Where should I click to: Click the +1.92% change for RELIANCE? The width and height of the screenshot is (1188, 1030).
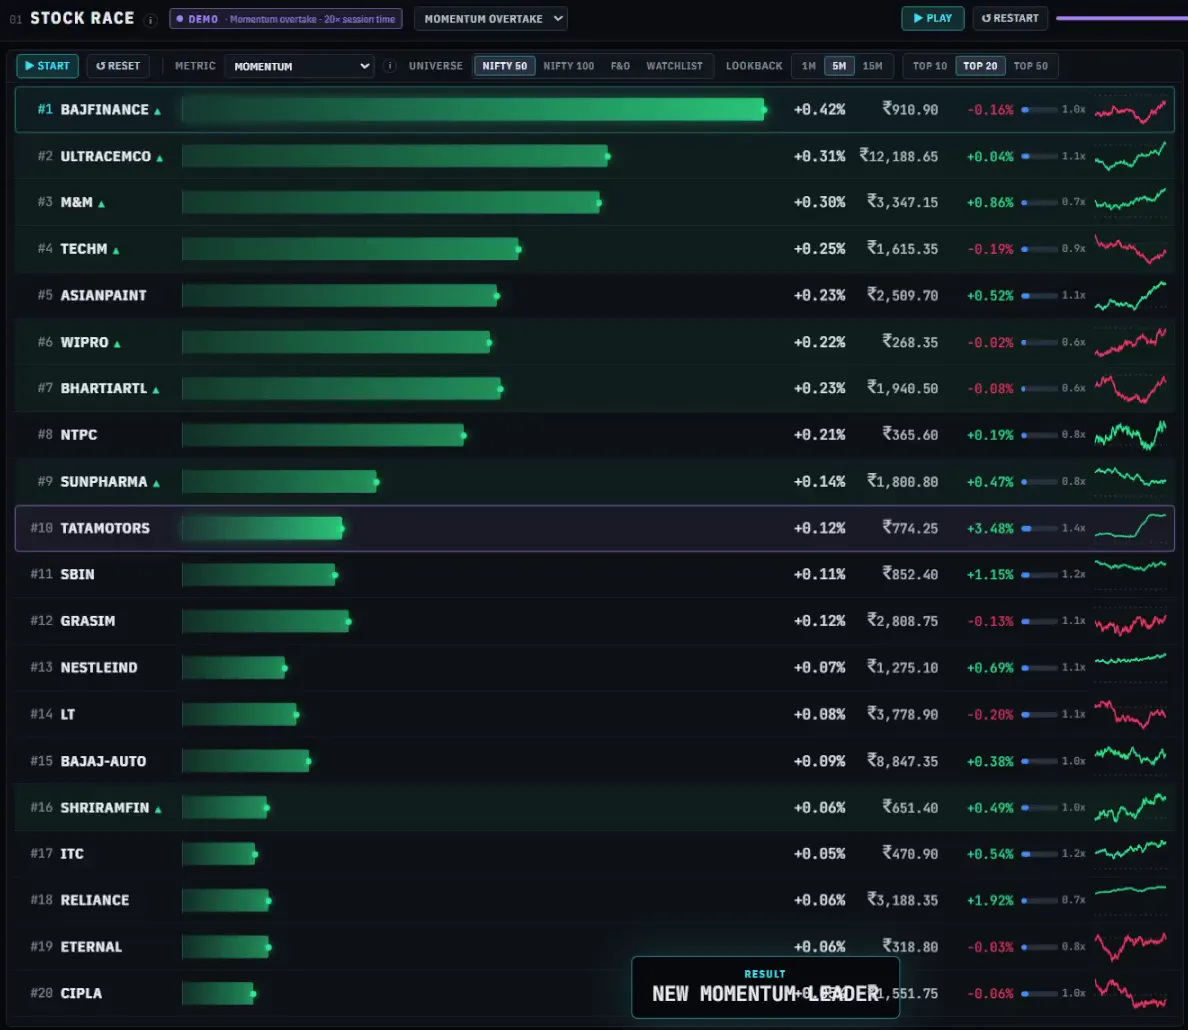(990, 900)
